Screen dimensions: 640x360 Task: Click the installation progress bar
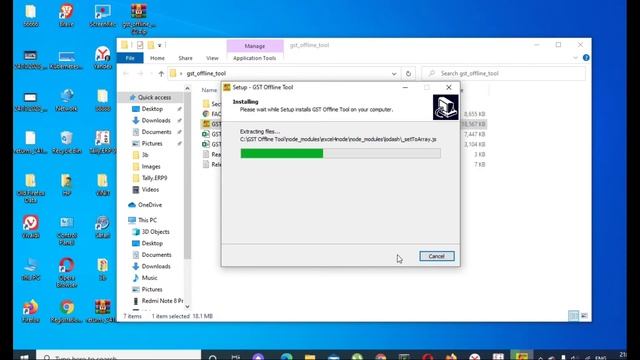tap(340, 153)
